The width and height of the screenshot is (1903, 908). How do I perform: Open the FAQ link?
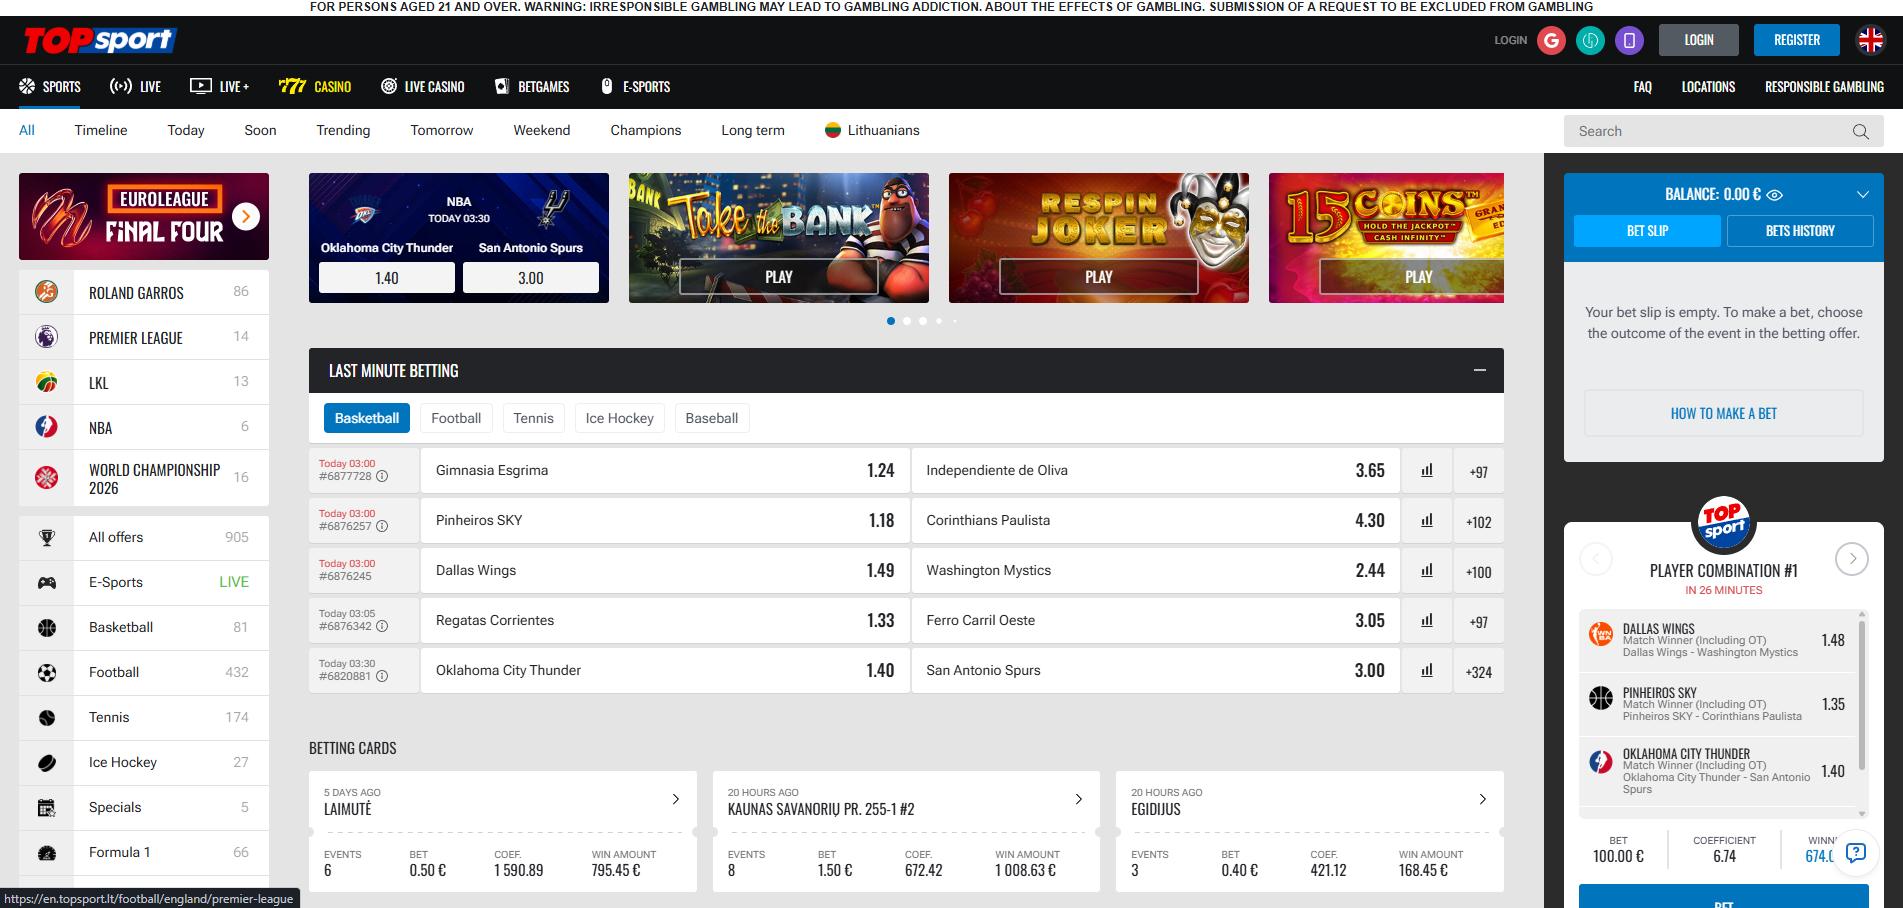[1642, 87]
